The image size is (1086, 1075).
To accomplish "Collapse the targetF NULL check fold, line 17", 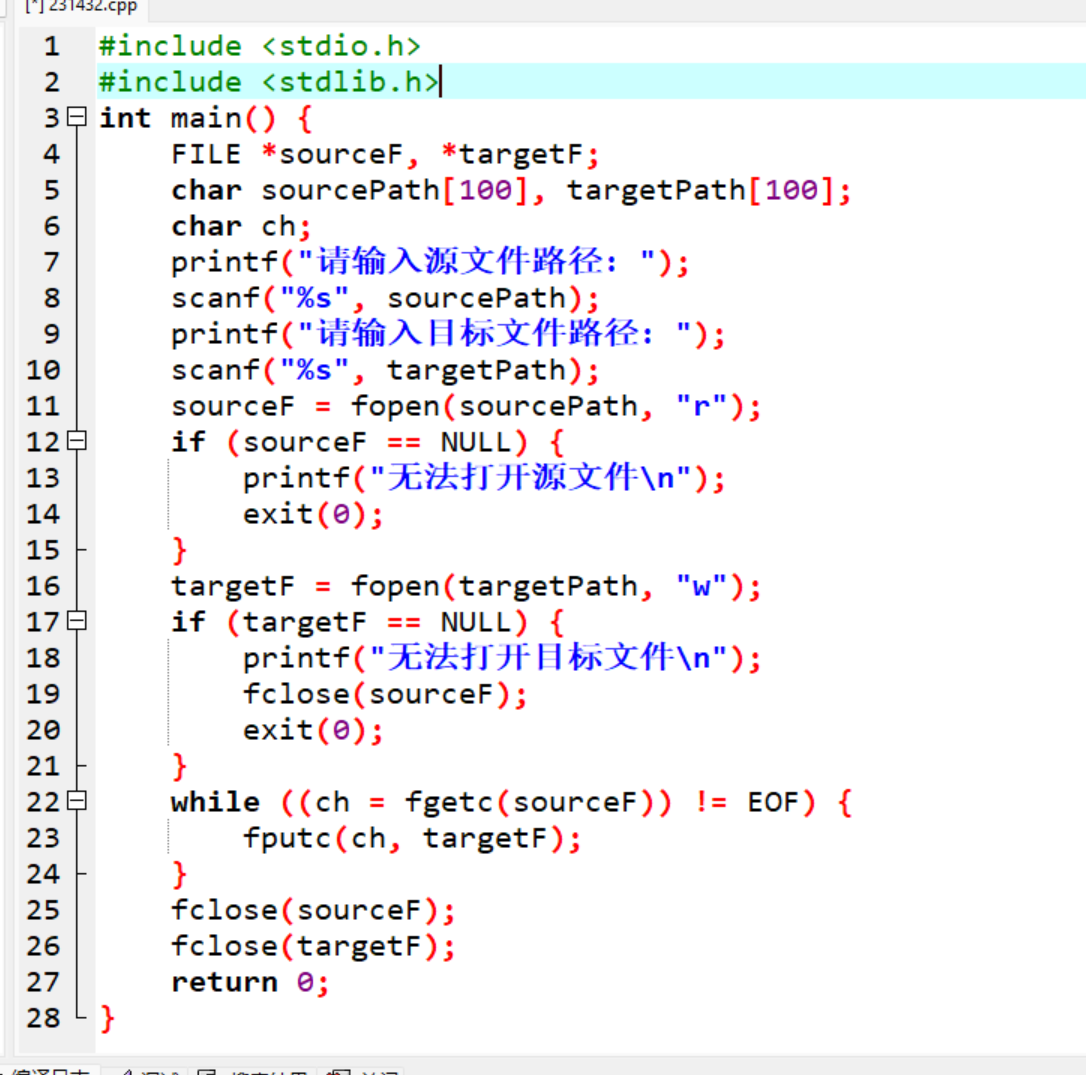I will pos(77,620).
